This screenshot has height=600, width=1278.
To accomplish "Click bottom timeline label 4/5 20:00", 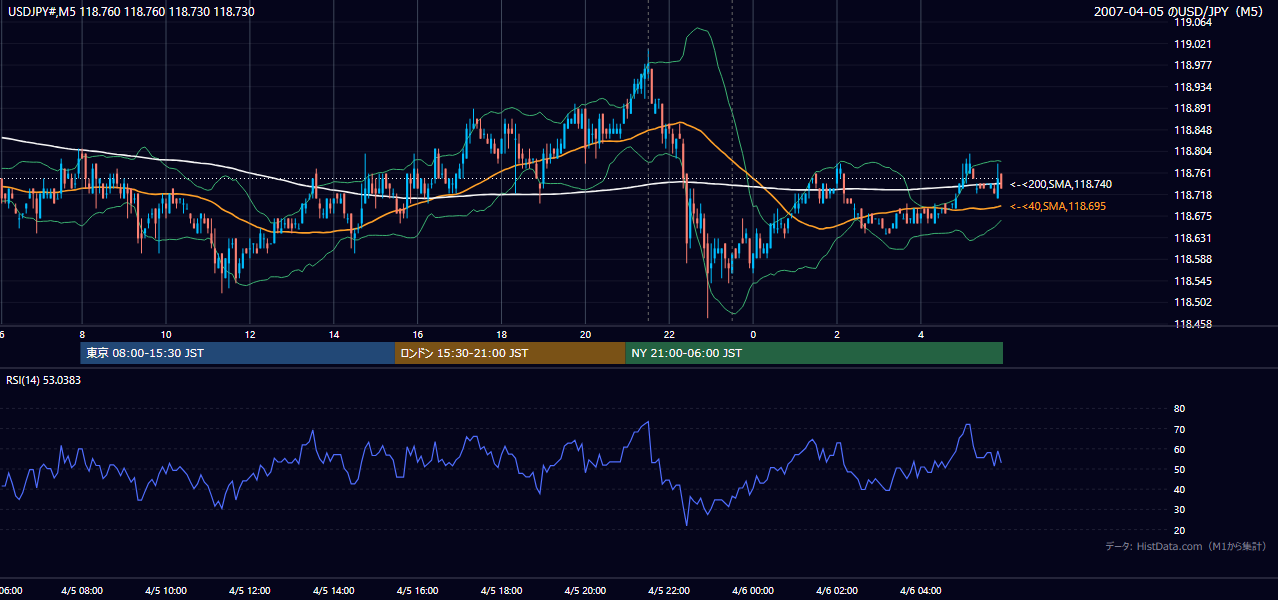I will tap(586, 591).
